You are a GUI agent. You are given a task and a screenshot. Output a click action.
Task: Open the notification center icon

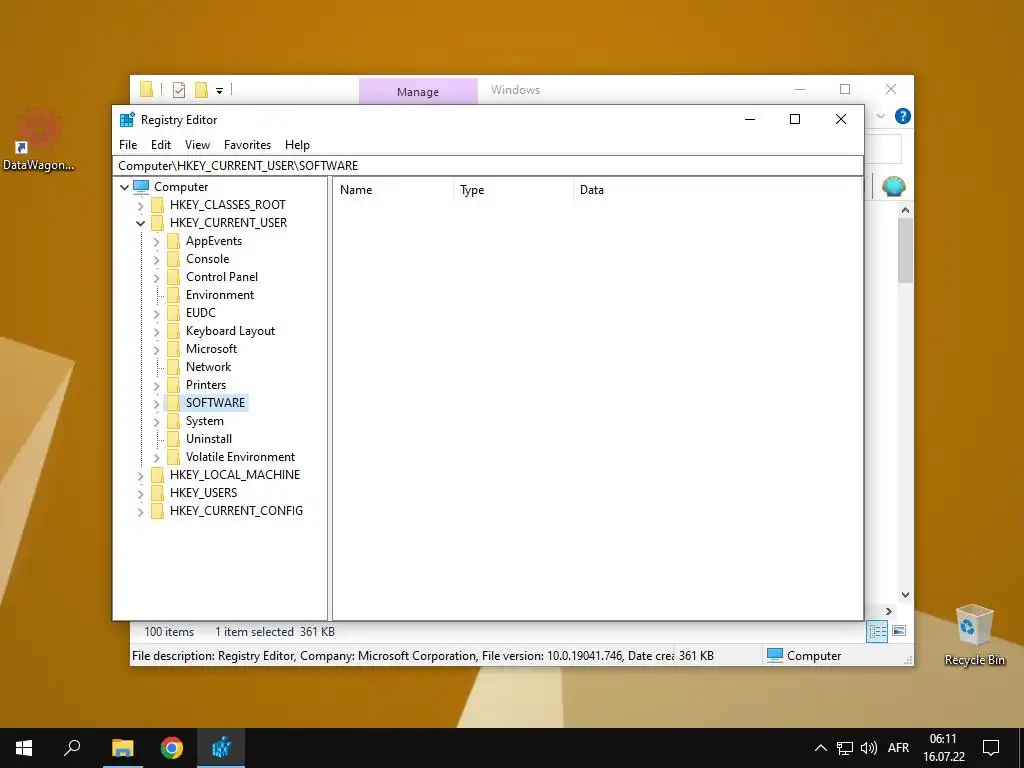click(x=991, y=748)
